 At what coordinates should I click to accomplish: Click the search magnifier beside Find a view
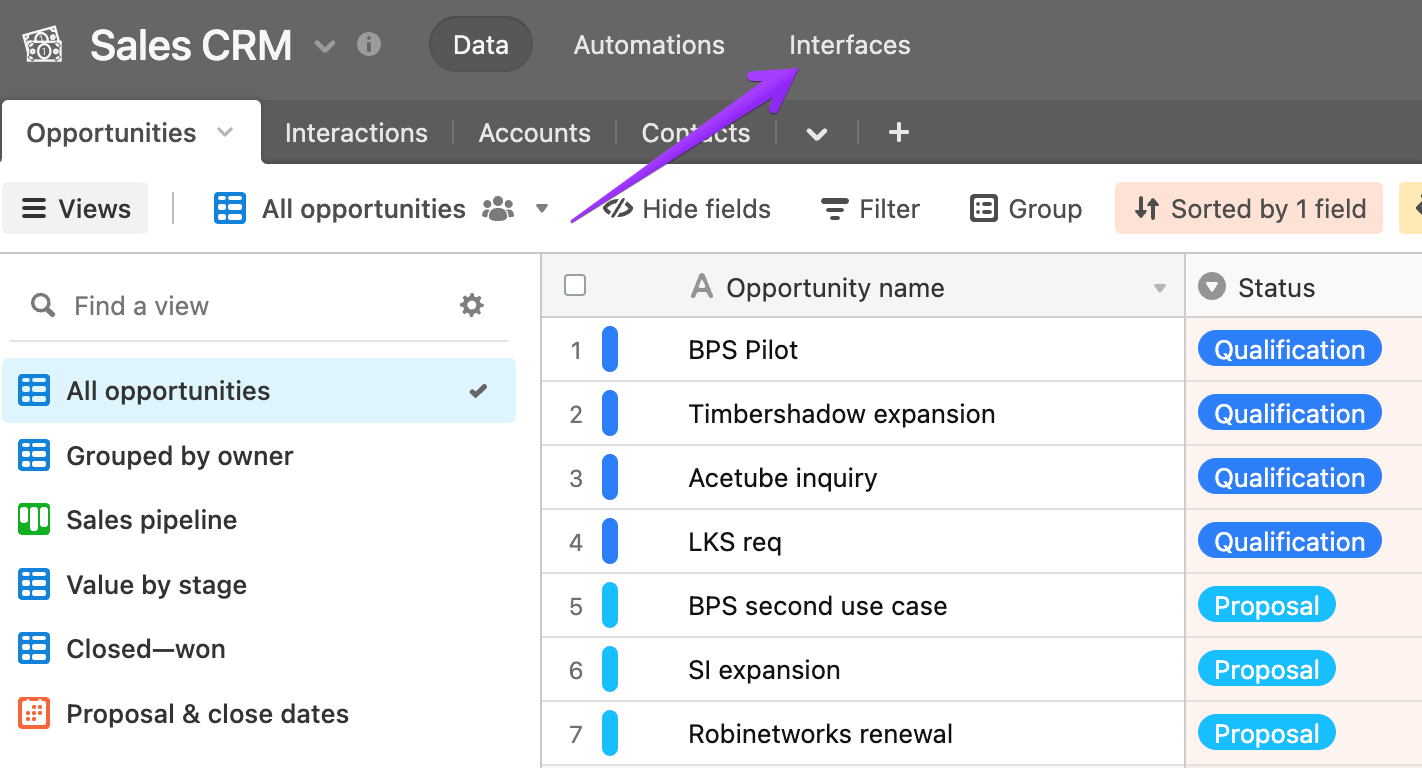pos(43,305)
